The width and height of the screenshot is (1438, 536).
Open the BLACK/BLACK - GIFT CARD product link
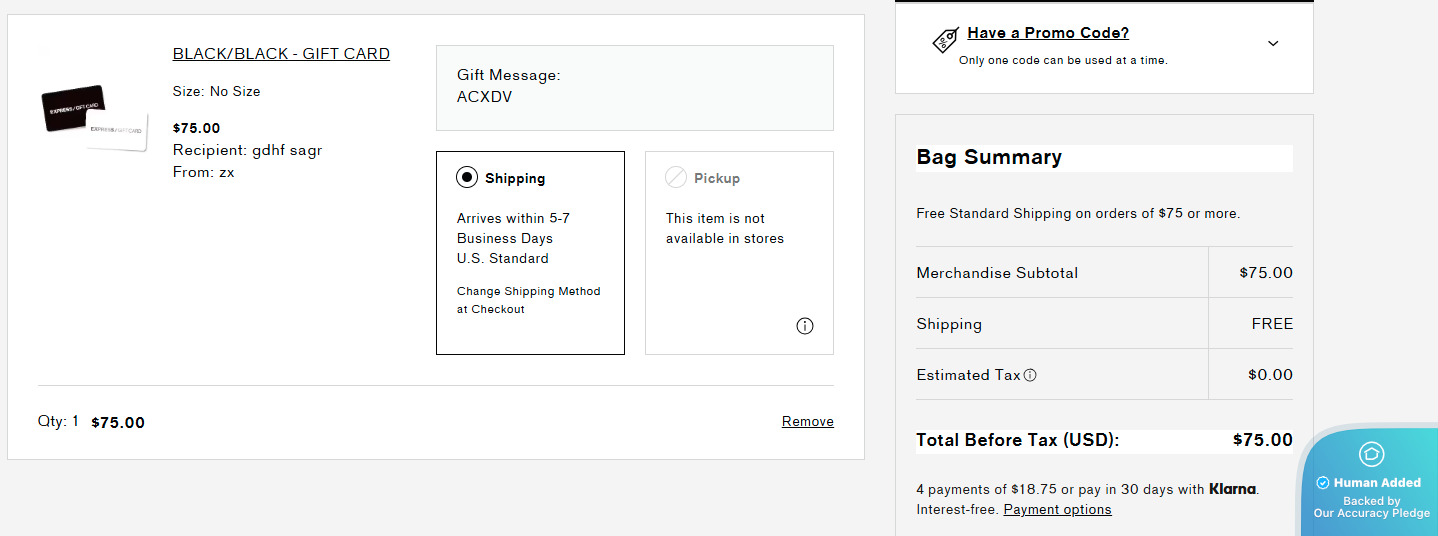click(281, 54)
